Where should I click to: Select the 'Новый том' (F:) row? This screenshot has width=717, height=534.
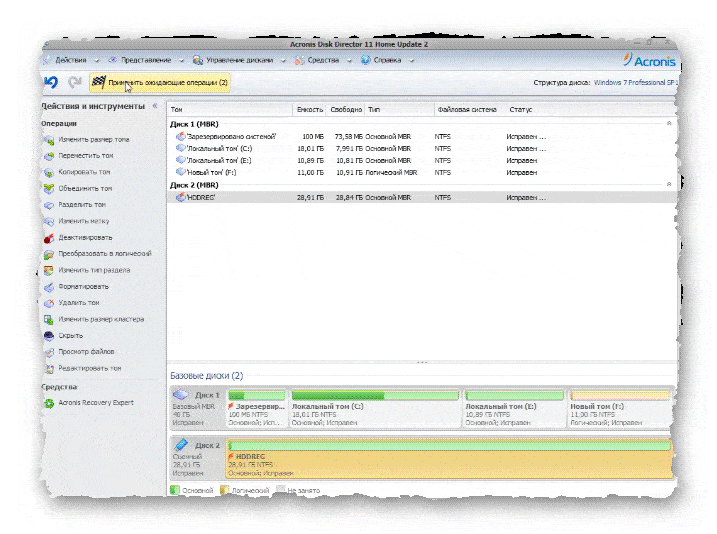coord(422,172)
